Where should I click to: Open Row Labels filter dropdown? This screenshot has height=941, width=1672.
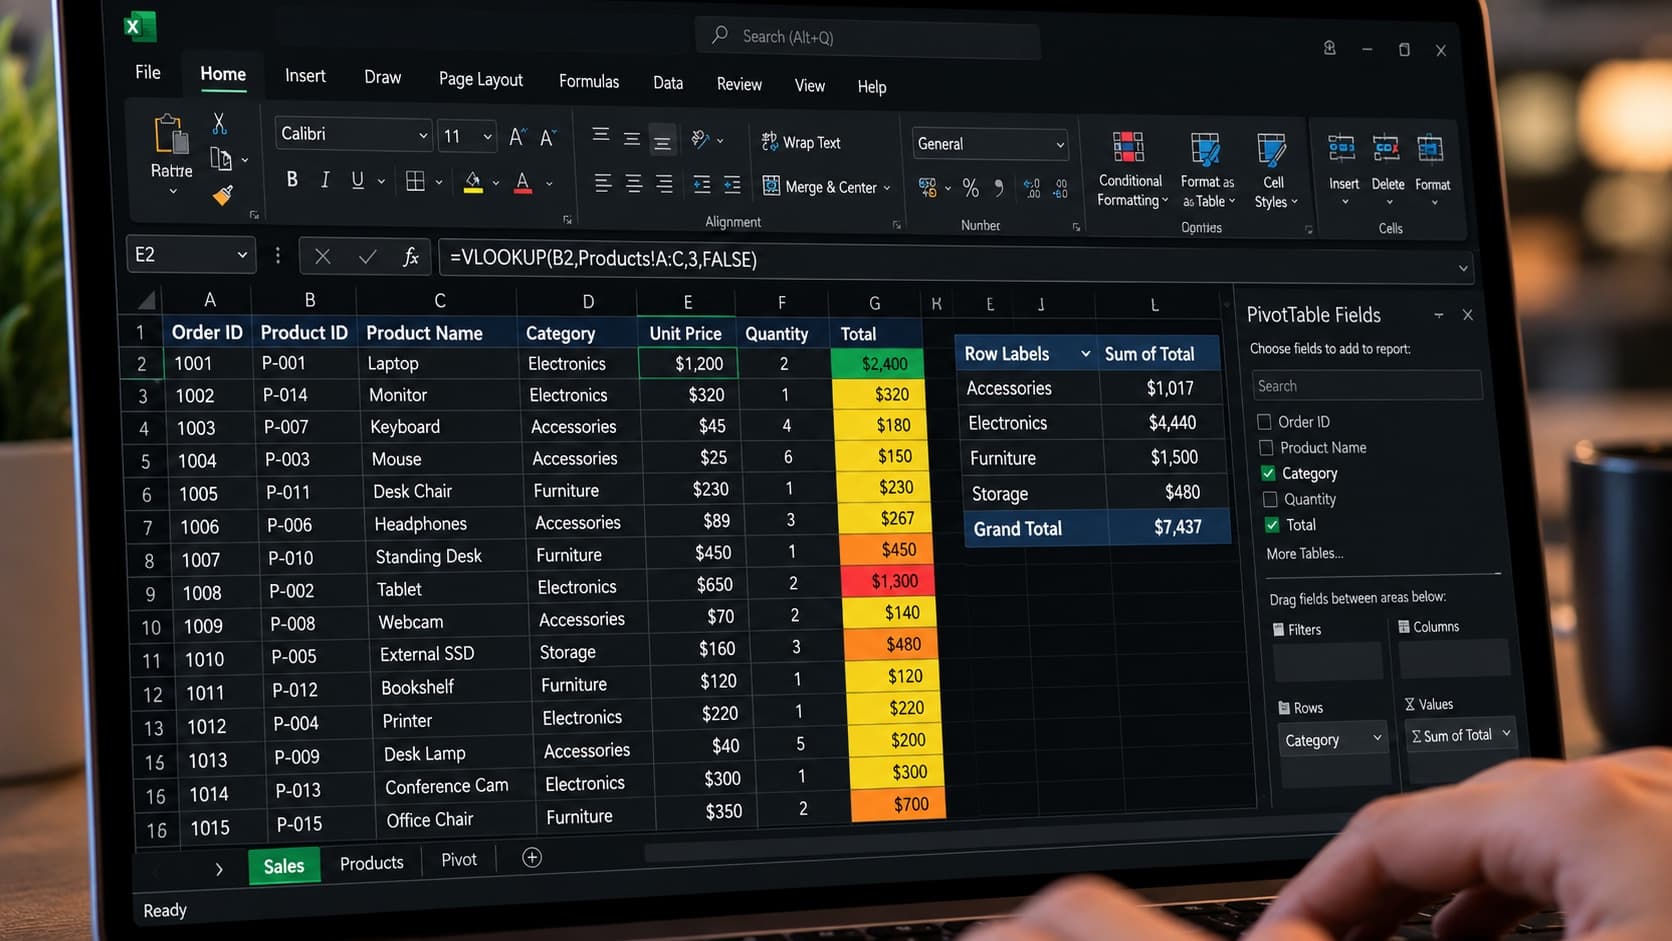pyautogui.click(x=1085, y=354)
